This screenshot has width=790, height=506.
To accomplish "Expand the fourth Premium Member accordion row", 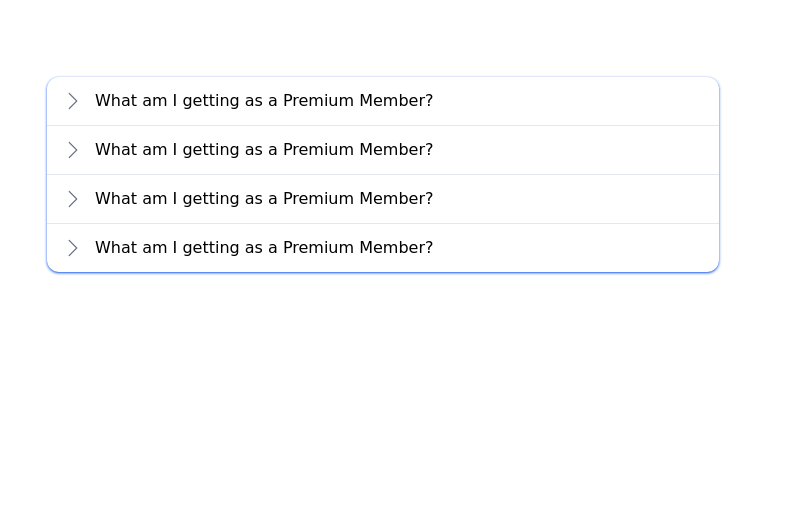I will point(382,248).
